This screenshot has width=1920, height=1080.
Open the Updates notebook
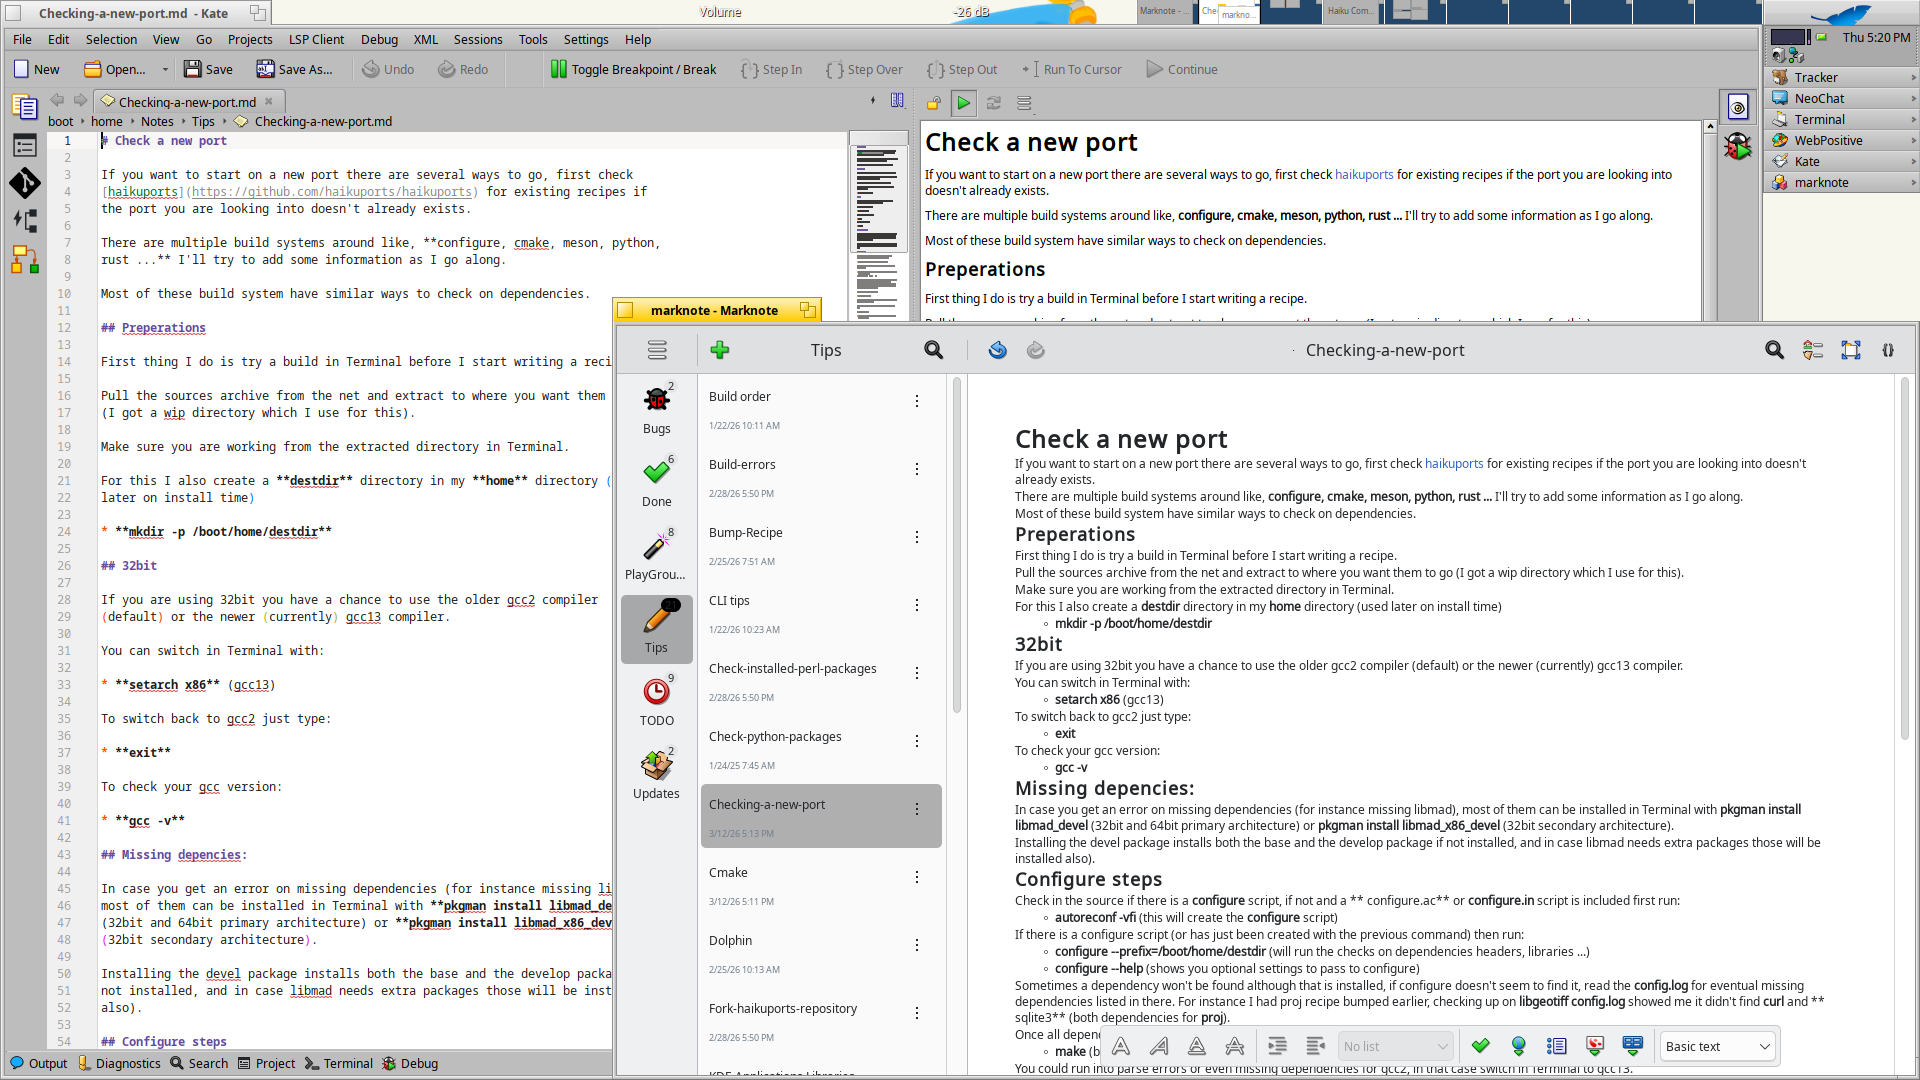(x=656, y=774)
